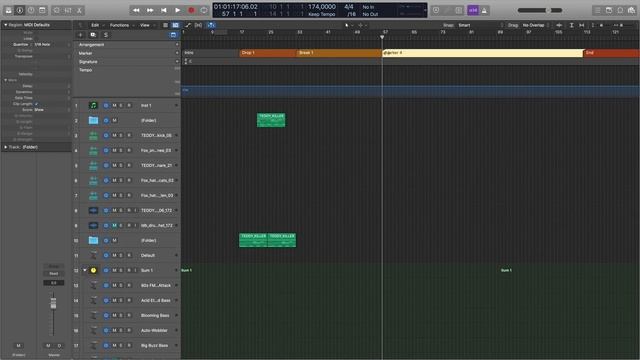Screen dimensions: 640x360
Task: Go to beginning of project
Action: 164,10
